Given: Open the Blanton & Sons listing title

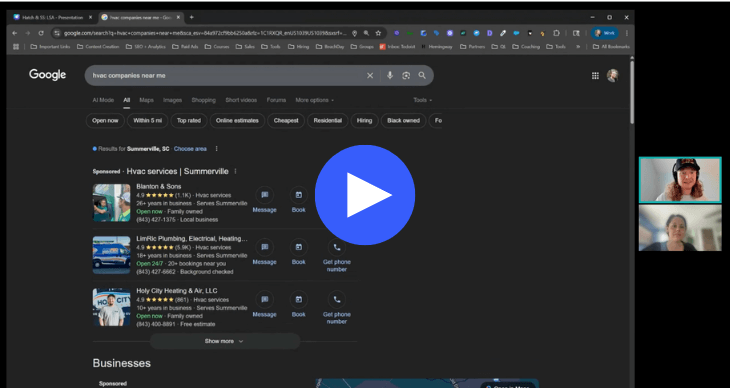Looking at the screenshot, I should [x=159, y=187].
